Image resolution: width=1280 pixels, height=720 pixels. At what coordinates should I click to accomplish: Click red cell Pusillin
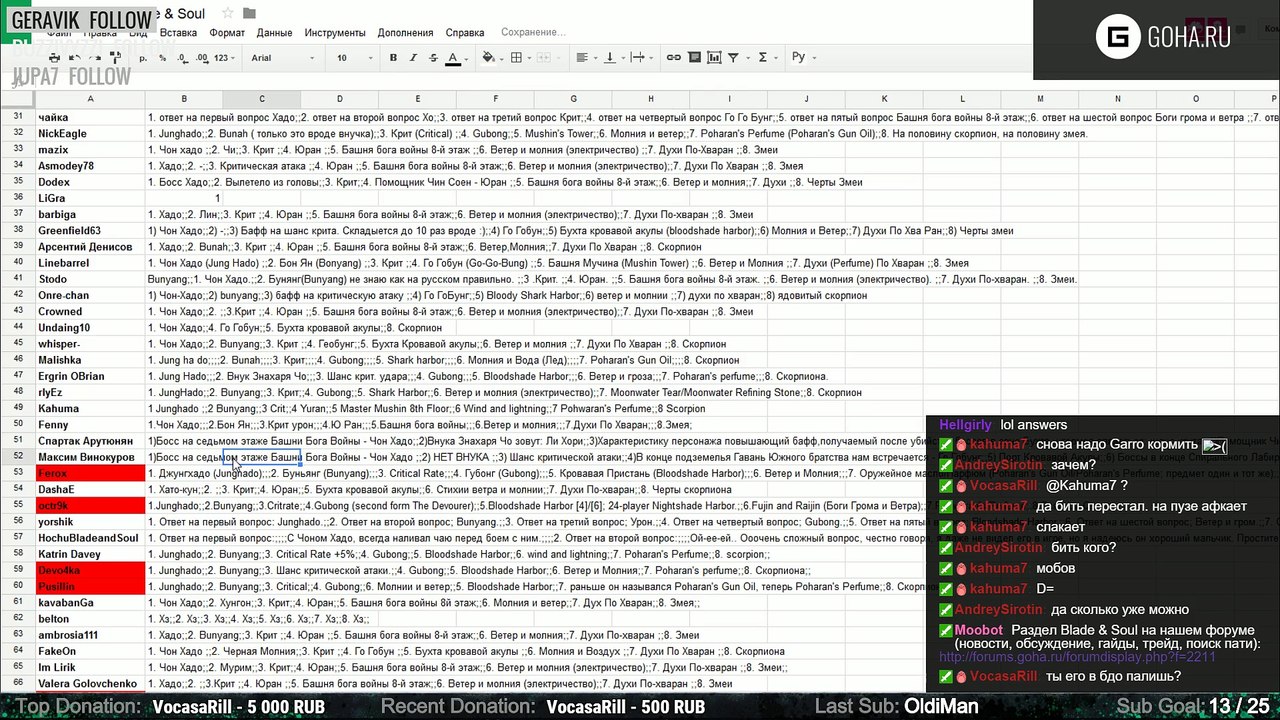pos(90,587)
